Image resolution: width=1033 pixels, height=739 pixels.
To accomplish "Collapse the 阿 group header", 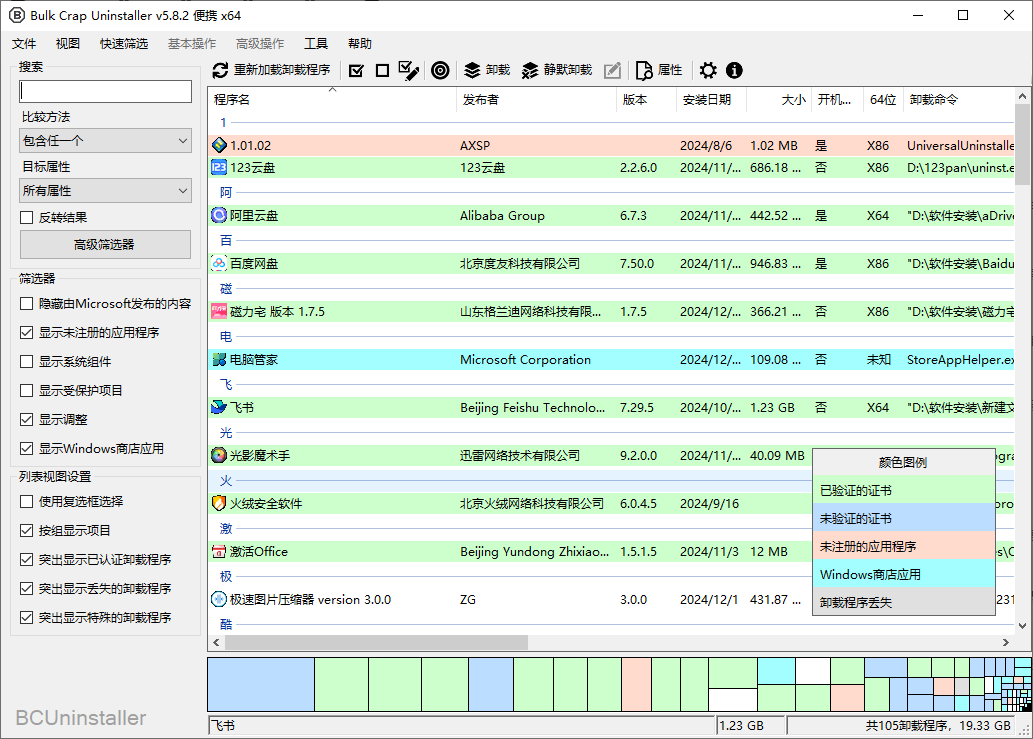I will tap(226, 192).
